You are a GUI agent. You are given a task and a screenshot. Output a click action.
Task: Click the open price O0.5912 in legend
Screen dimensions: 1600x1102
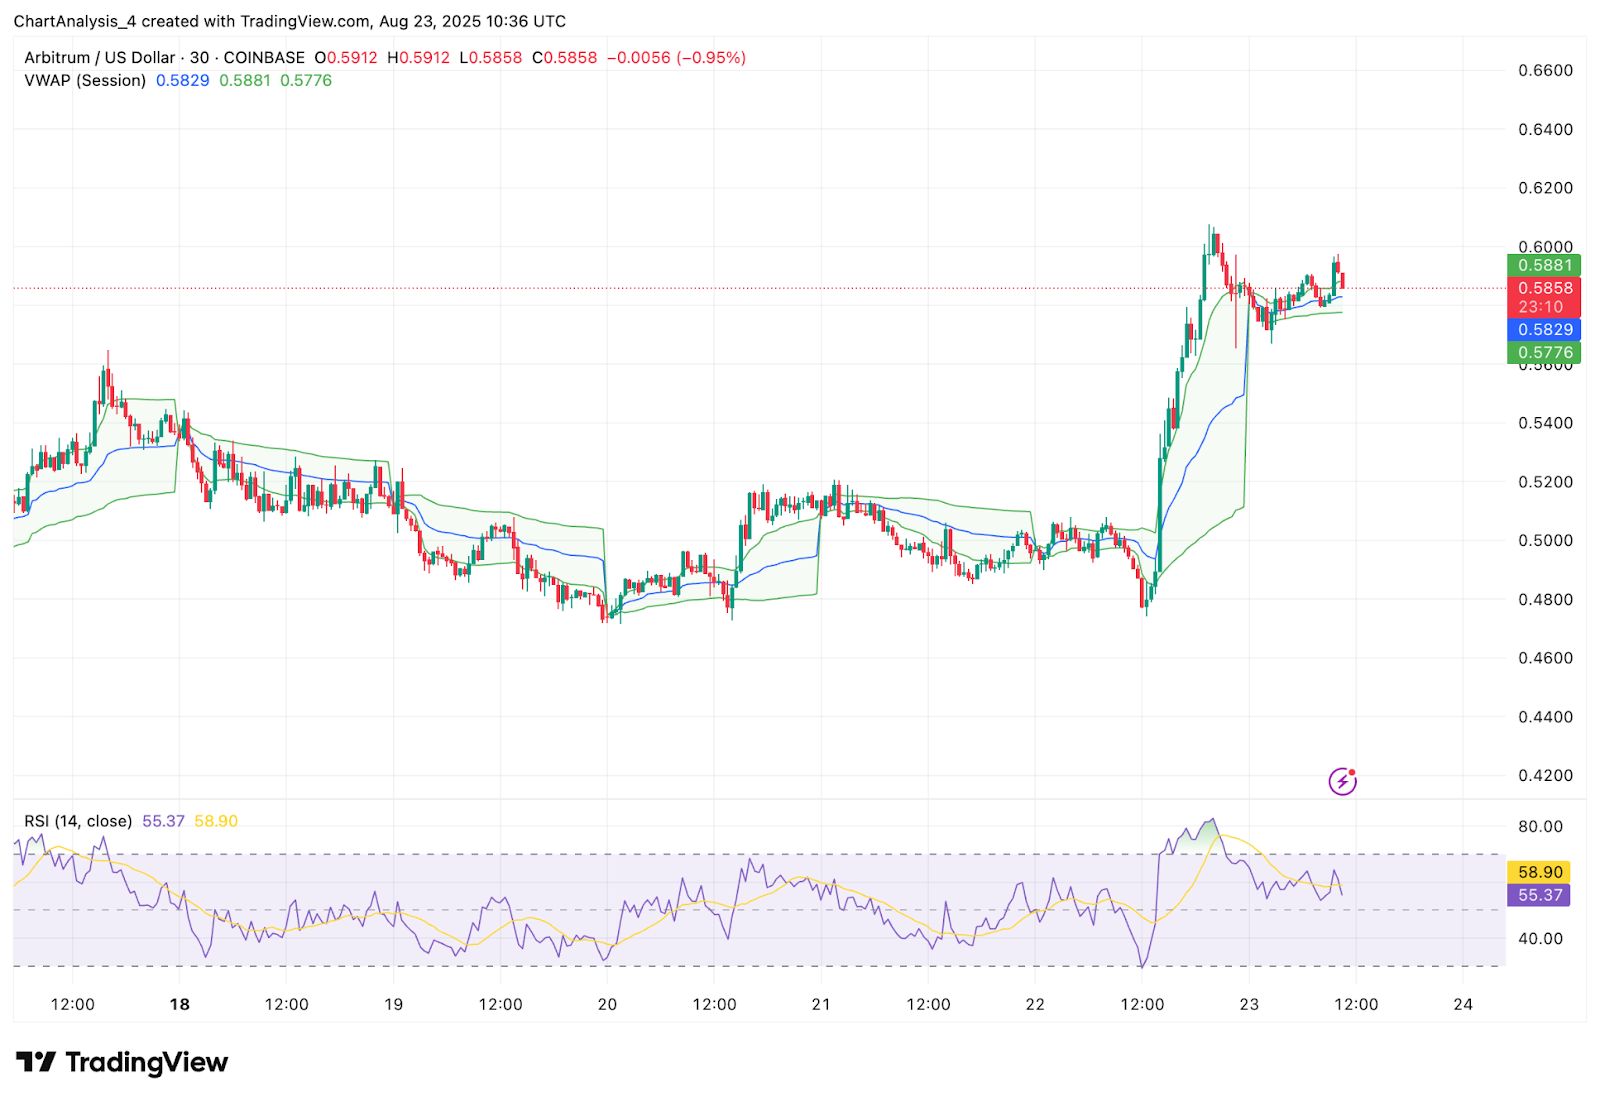tap(346, 58)
